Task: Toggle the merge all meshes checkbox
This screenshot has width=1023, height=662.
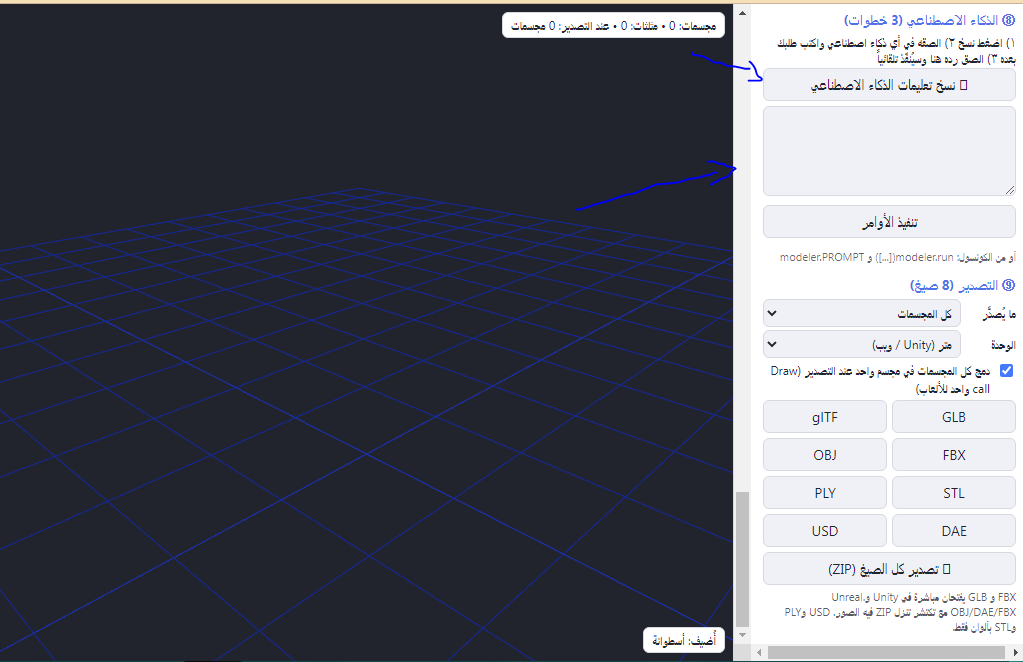Action: 1006,370
